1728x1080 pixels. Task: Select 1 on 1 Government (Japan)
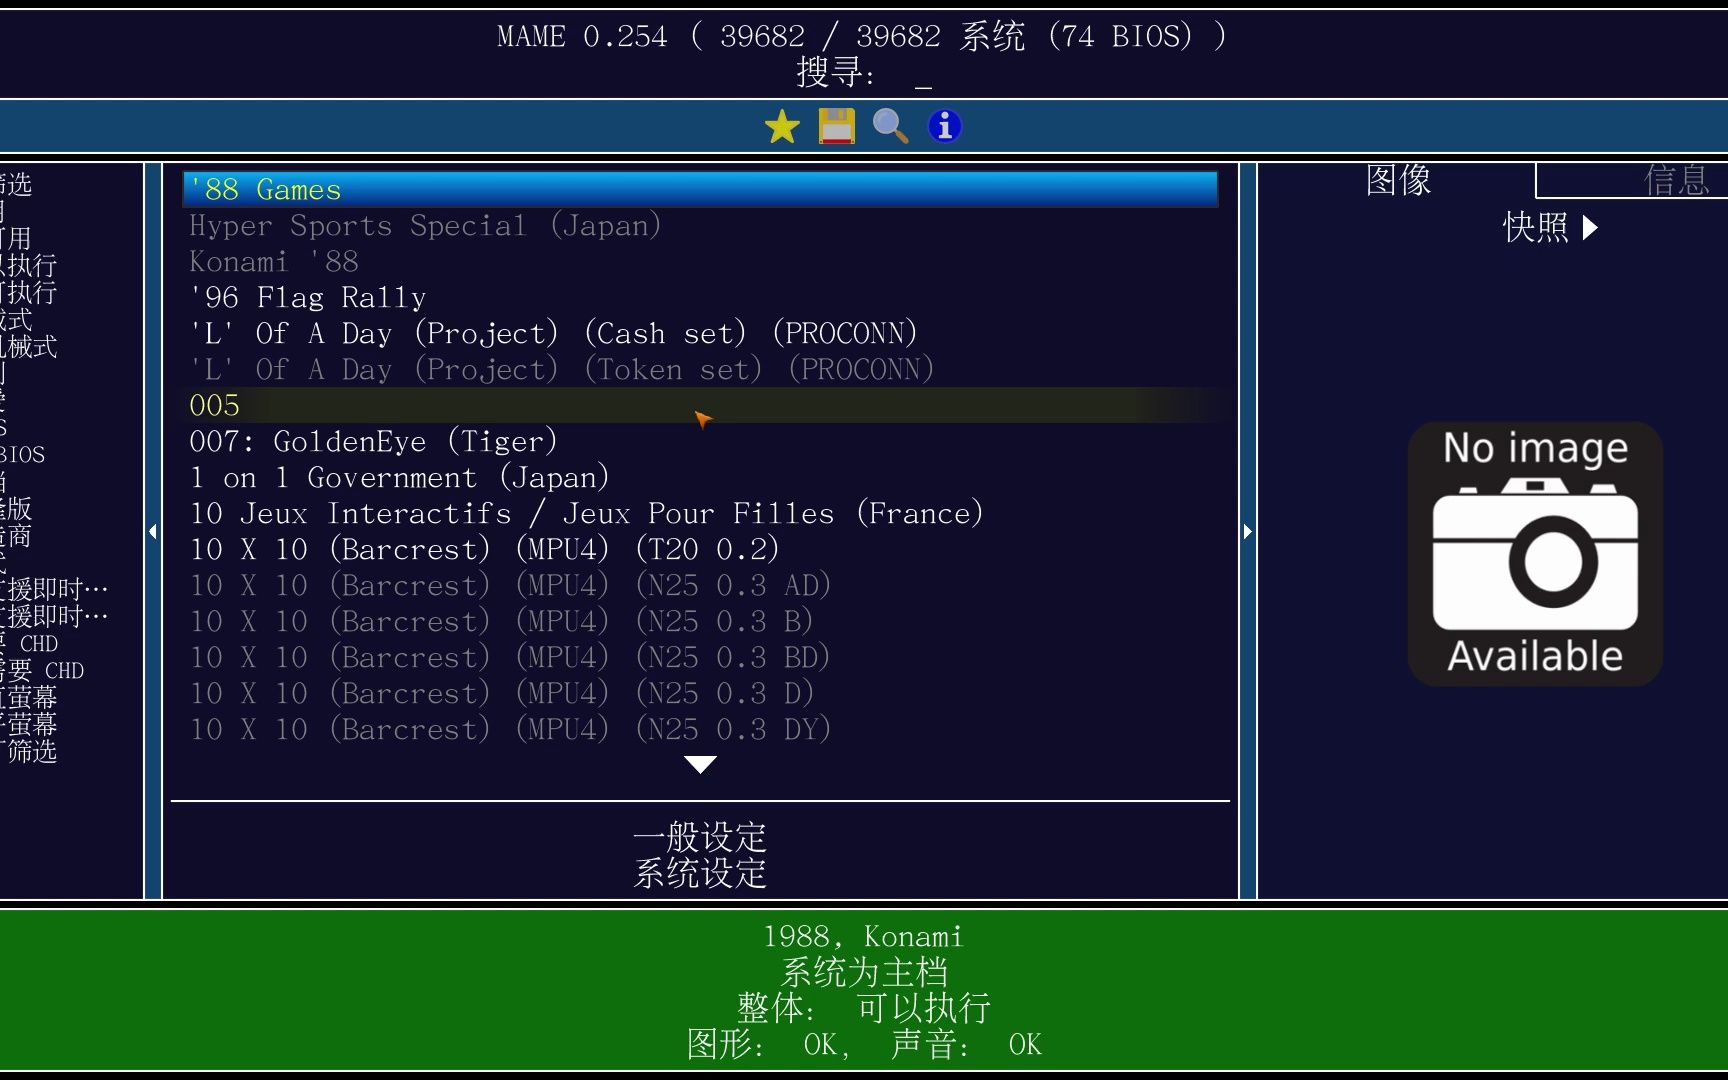click(x=700, y=477)
